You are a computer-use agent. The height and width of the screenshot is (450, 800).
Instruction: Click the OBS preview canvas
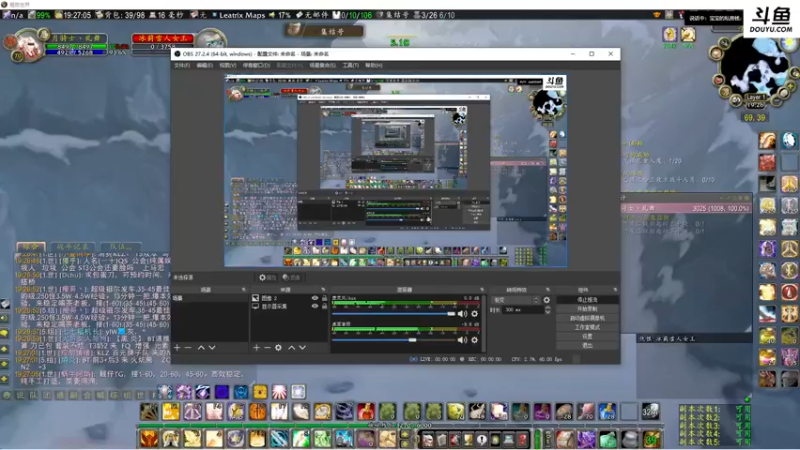coord(395,171)
